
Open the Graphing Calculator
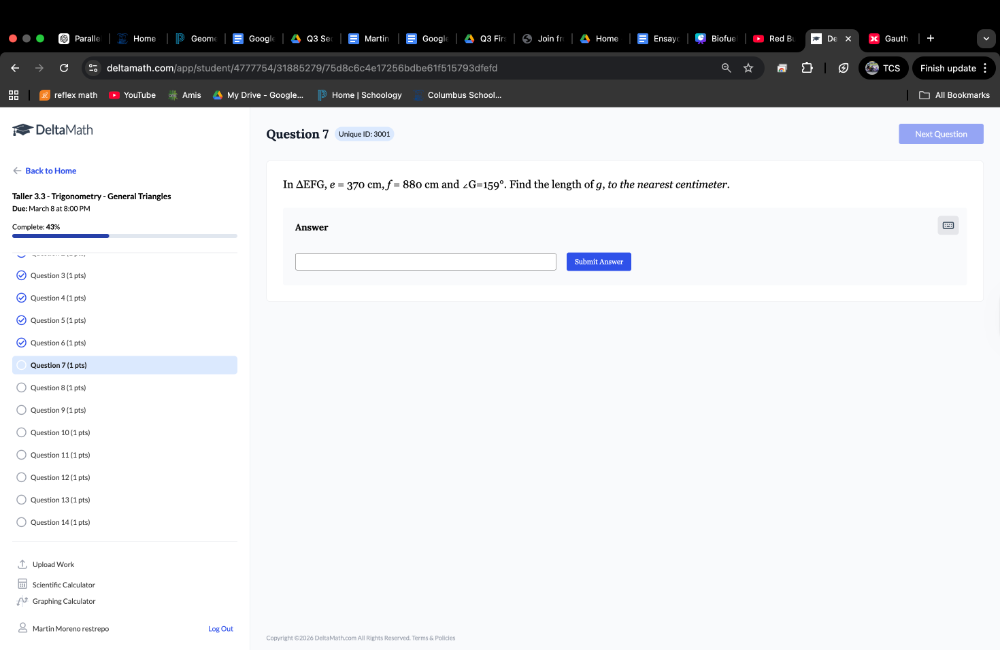click(x=63, y=602)
